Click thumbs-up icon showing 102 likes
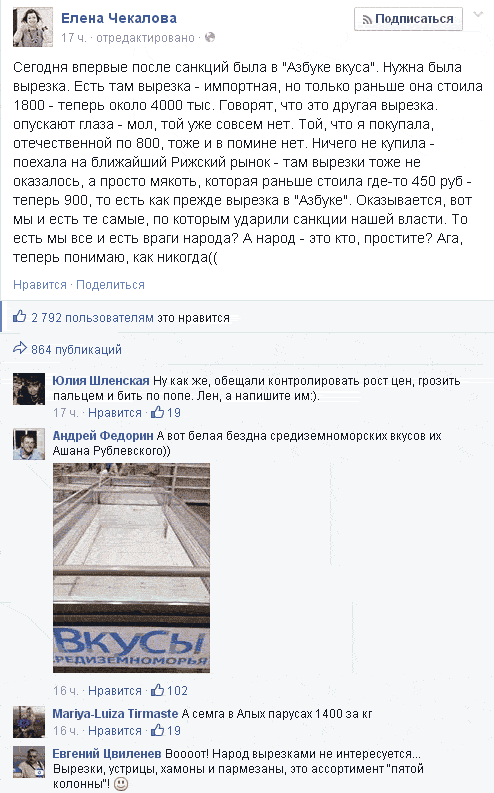The image size is (494, 793). pos(157,690)
